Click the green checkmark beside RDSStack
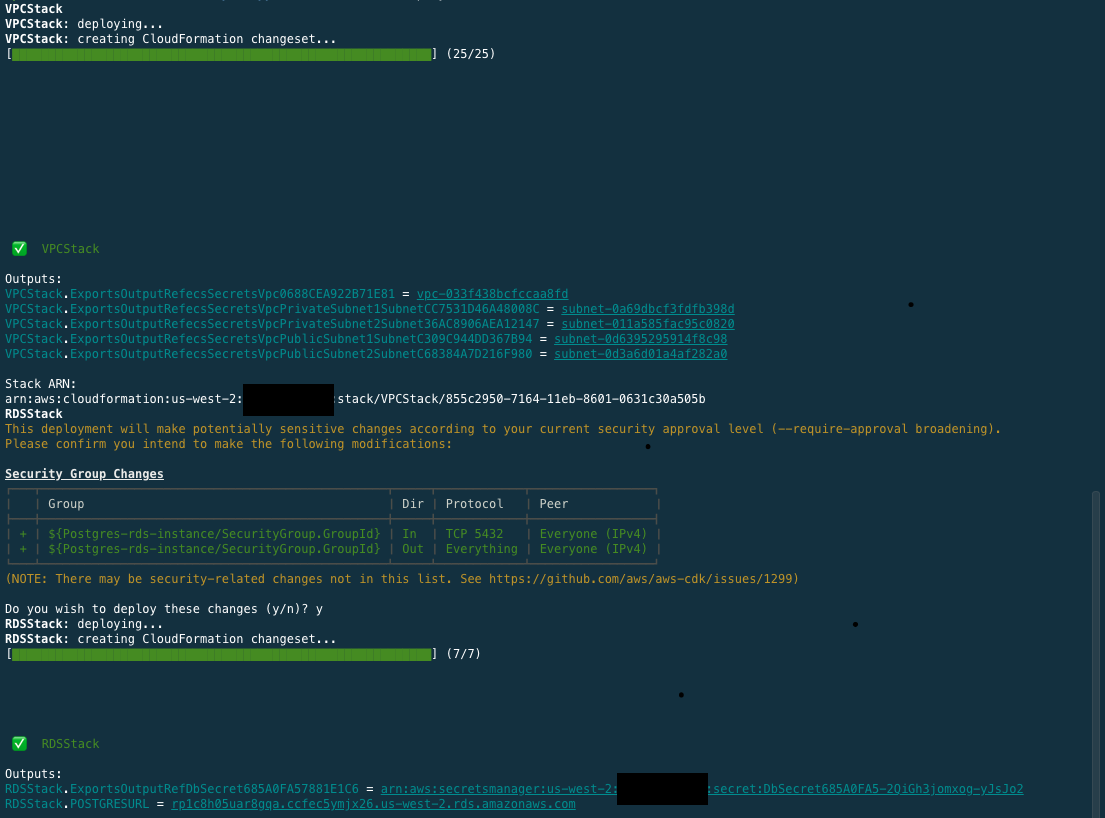The width and height of the screenshot is (1105, 818). pos(19,743)
